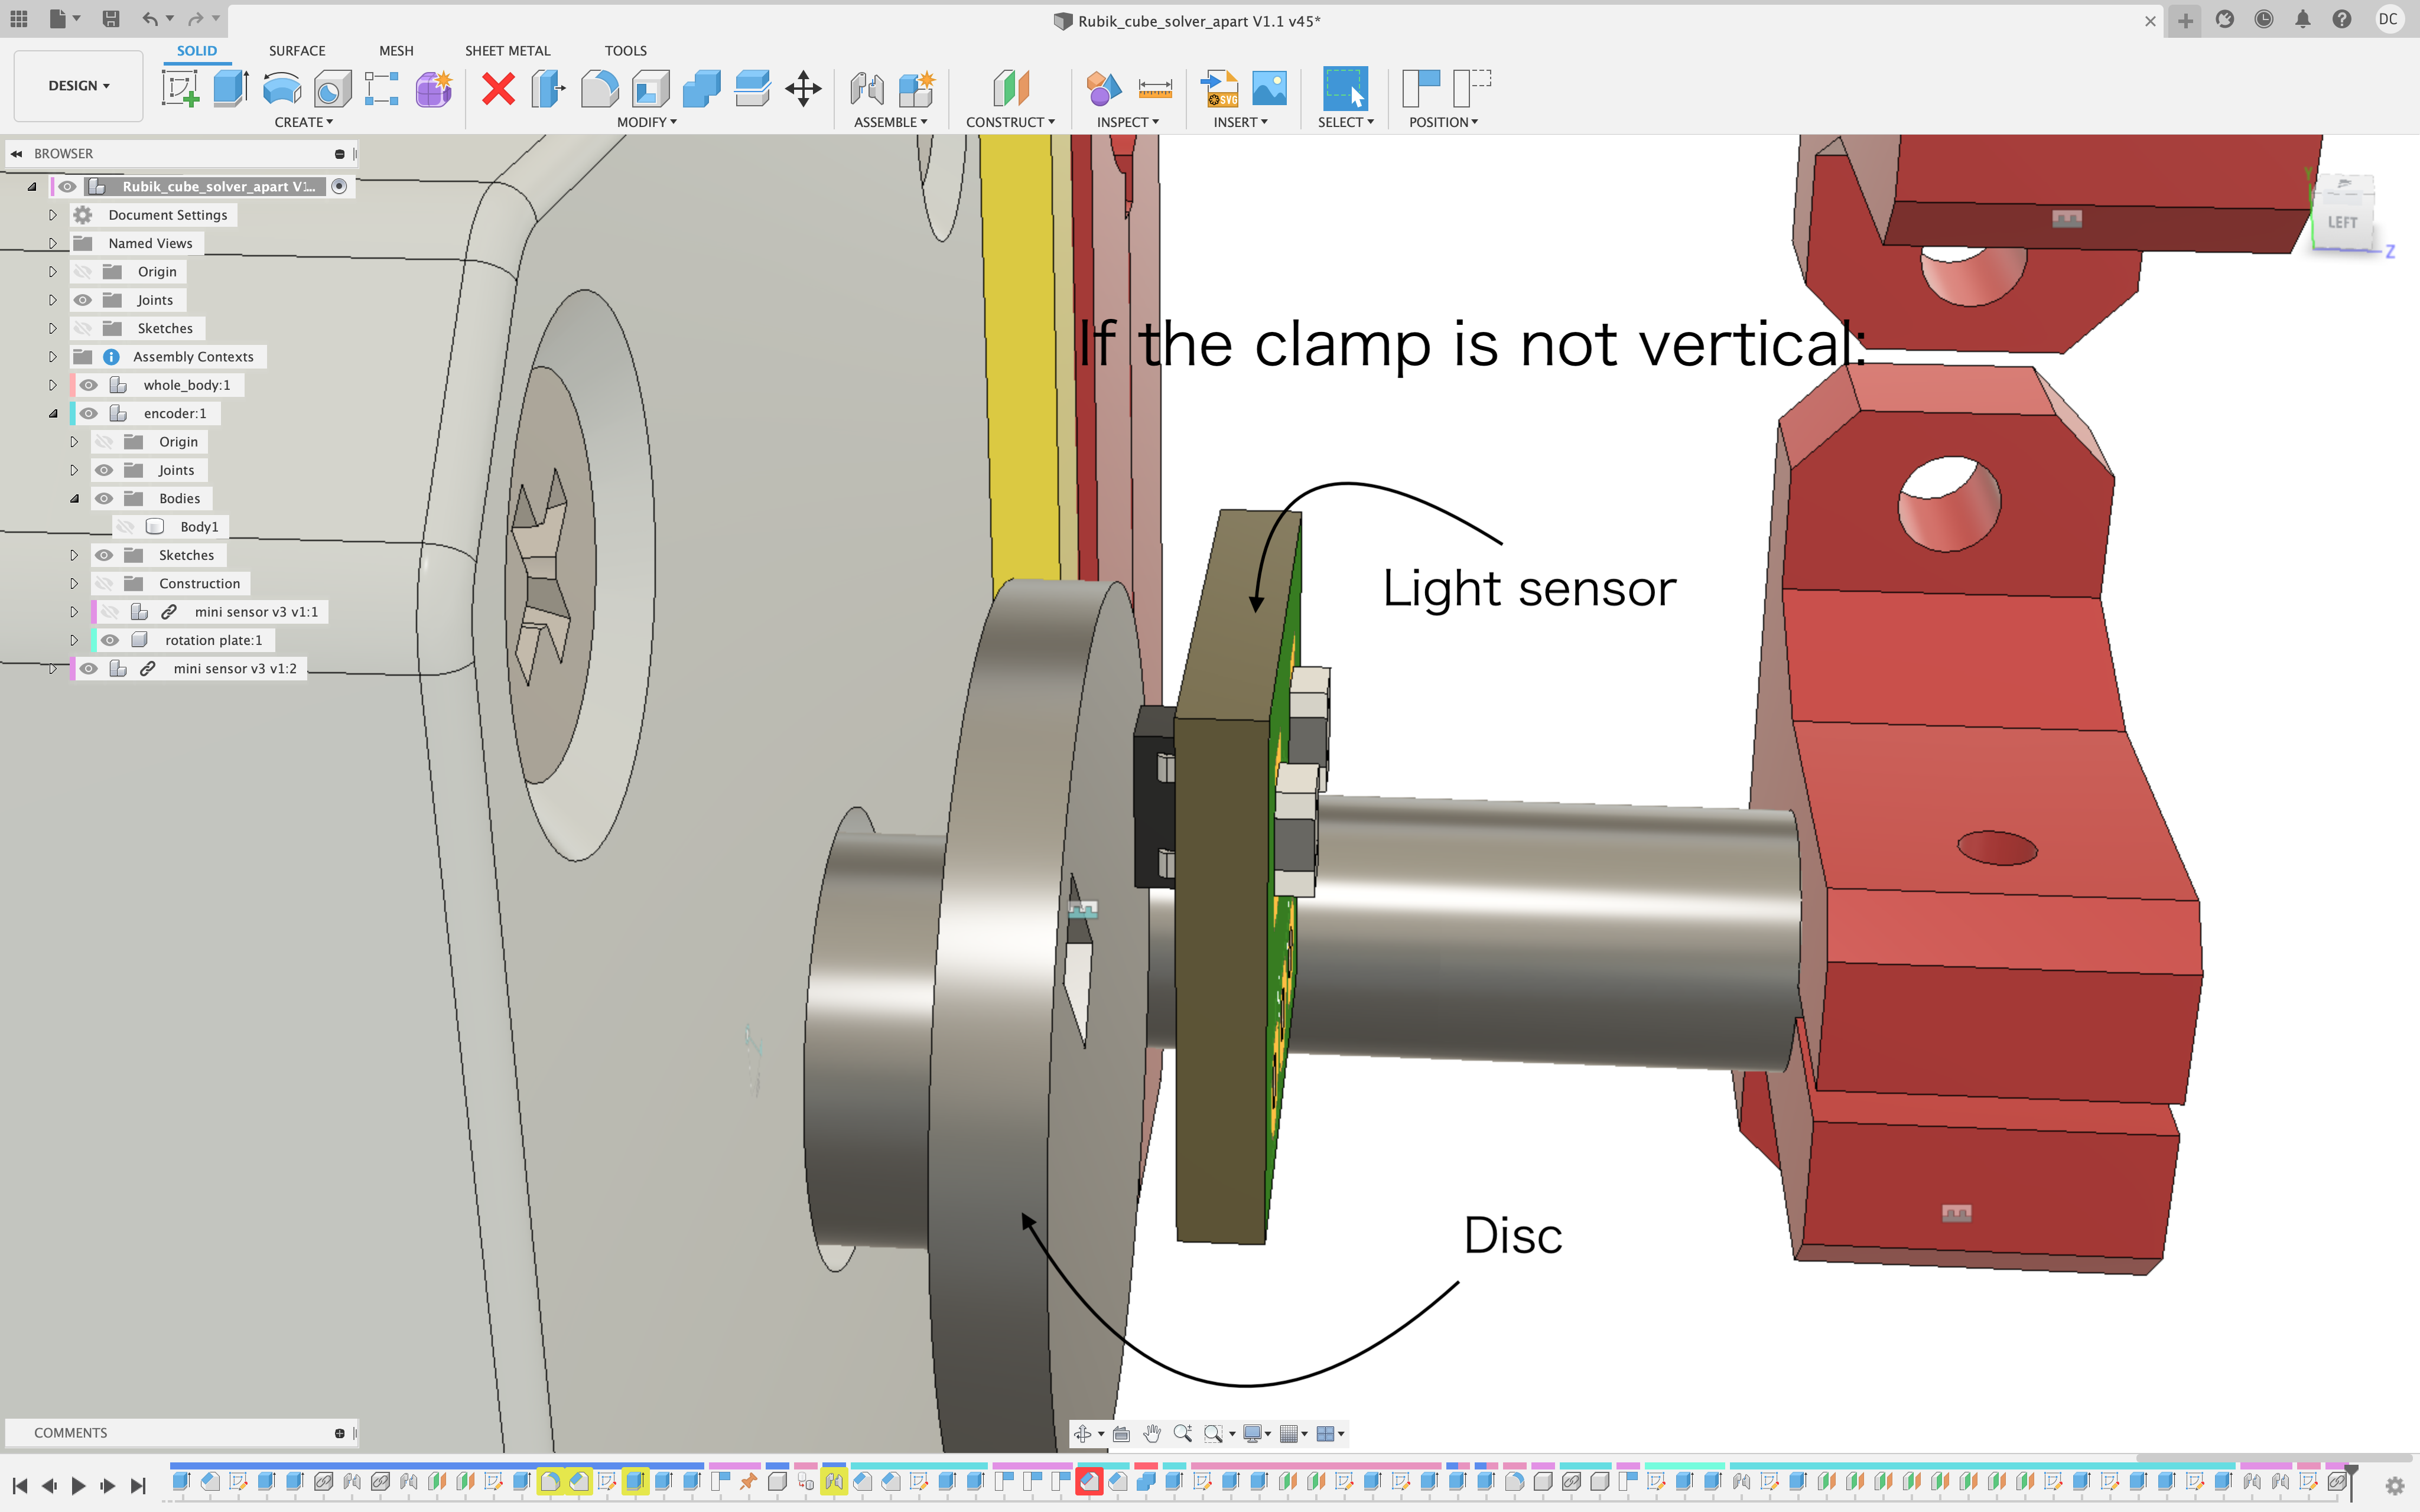Switch to the MESH tab

pyautogui.click(x=396, y=50)
